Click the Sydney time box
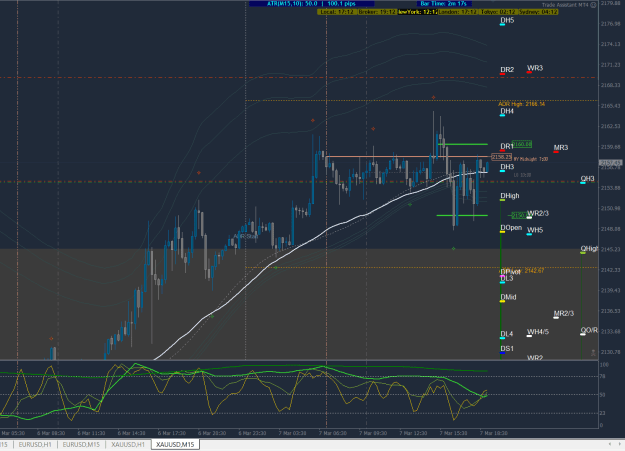The height and width of the screenshot is (451, 625). [538, 12]
